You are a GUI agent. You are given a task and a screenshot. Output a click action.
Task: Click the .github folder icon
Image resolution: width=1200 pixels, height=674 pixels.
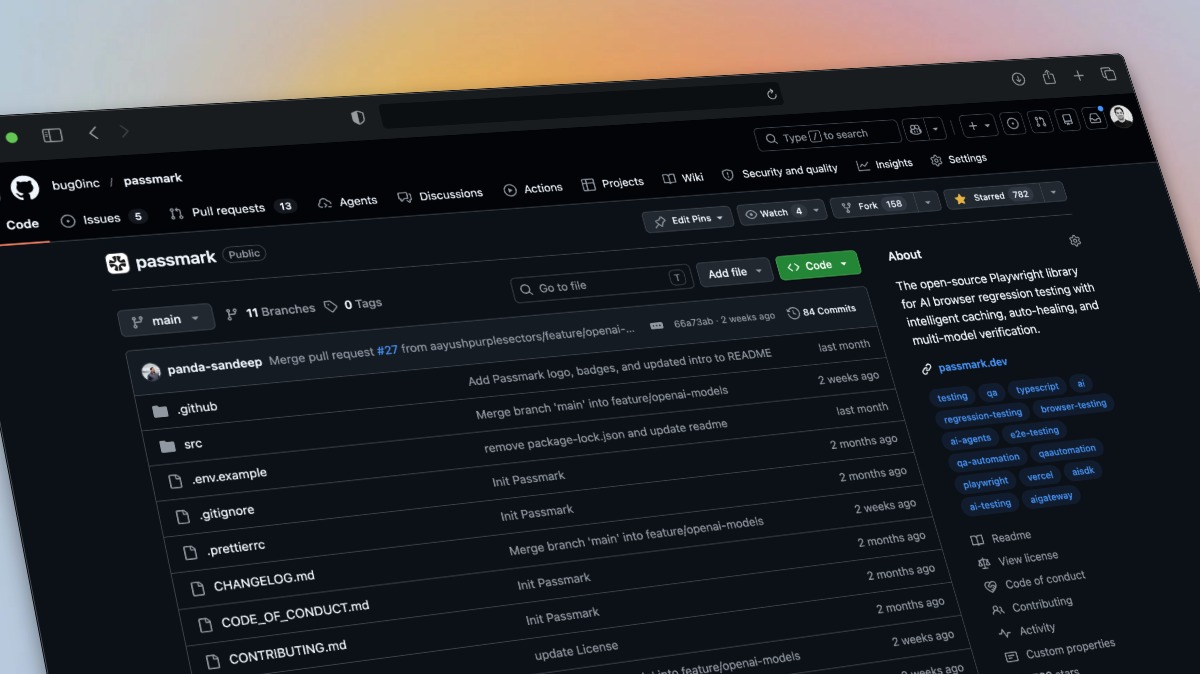point(160,411)
